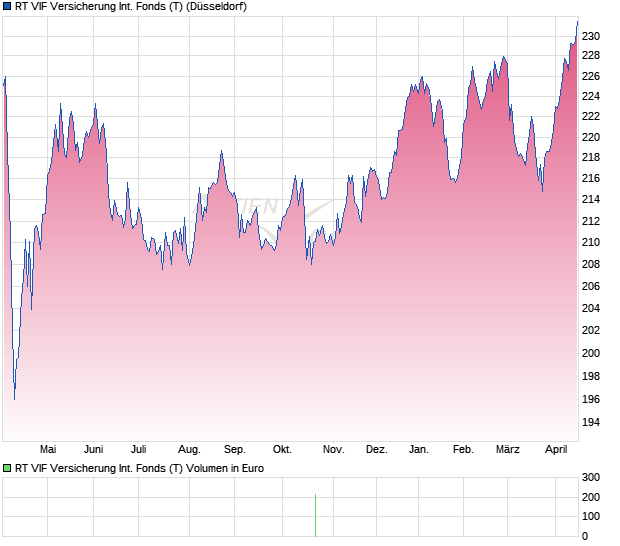Click the 230 price axis value
620x546 pixels.
coord(591,37)
